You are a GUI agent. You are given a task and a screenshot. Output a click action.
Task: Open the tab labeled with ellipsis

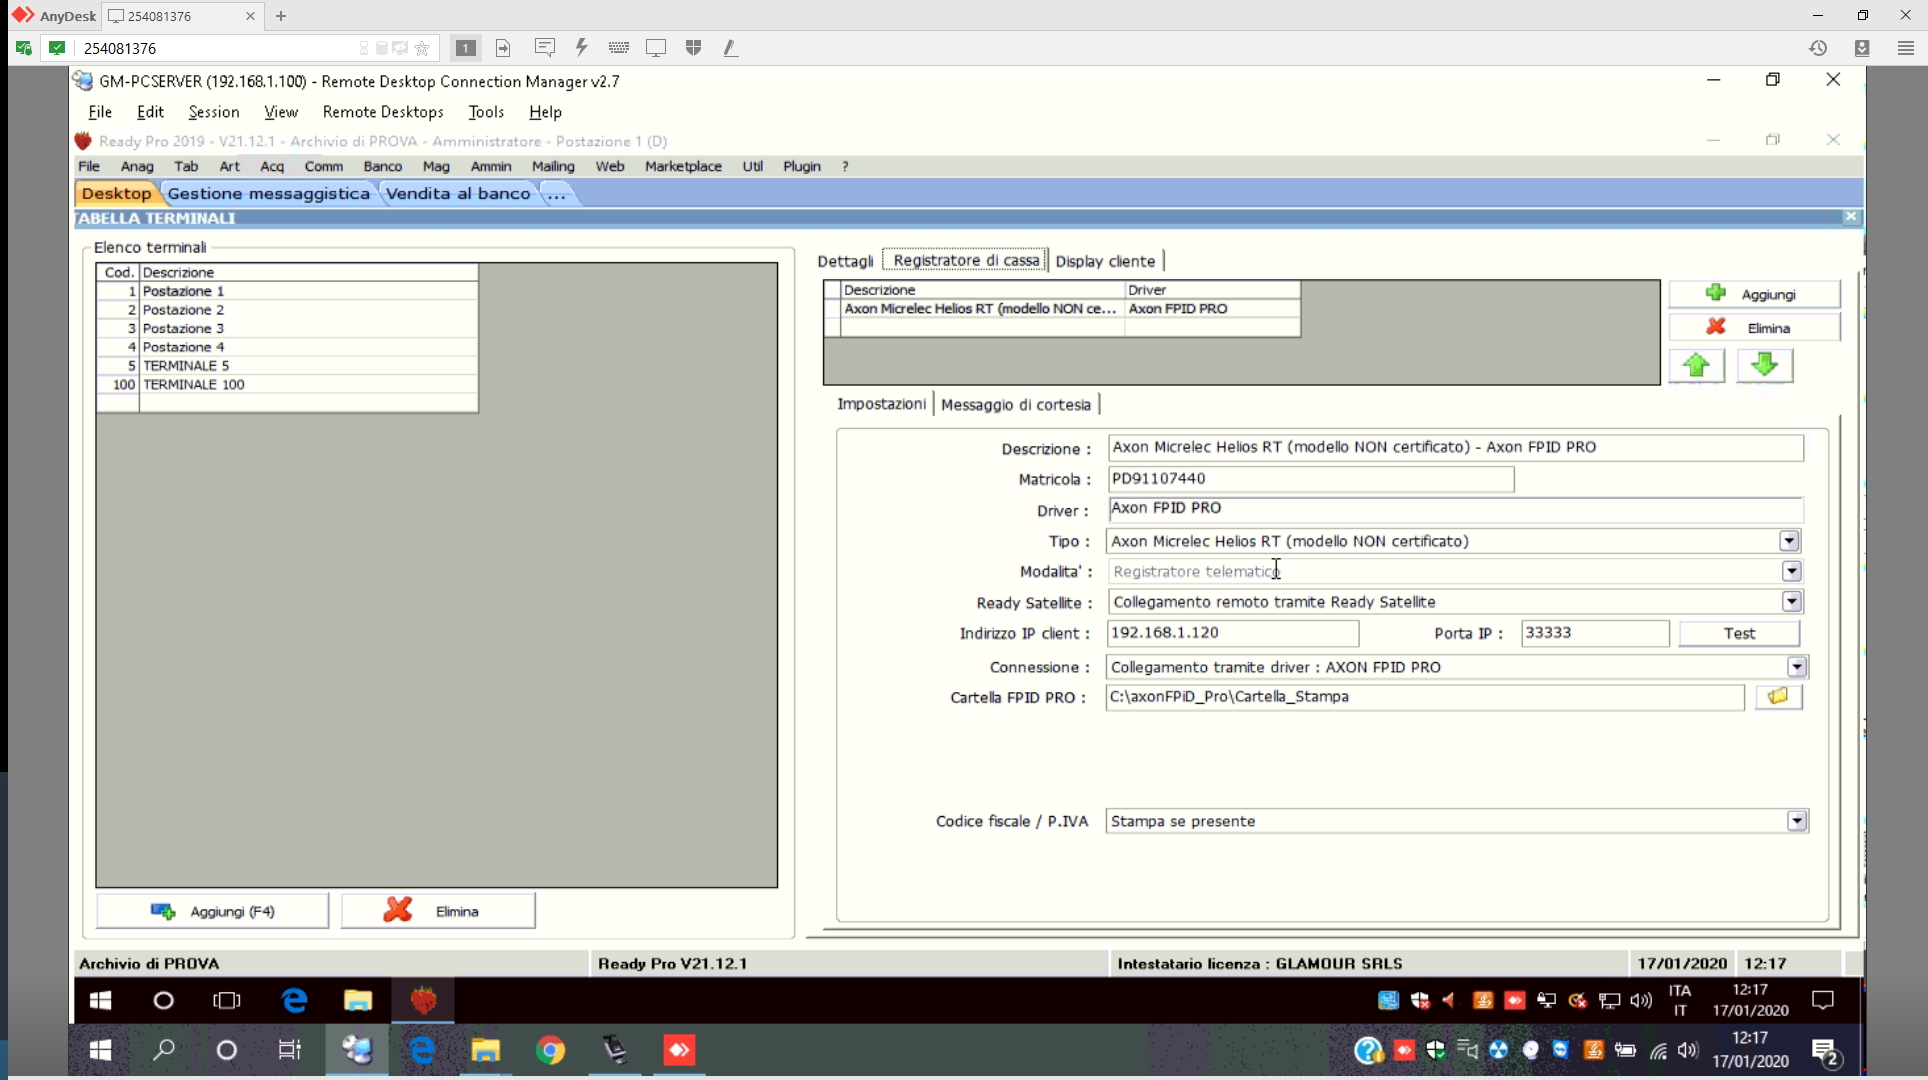557,194
